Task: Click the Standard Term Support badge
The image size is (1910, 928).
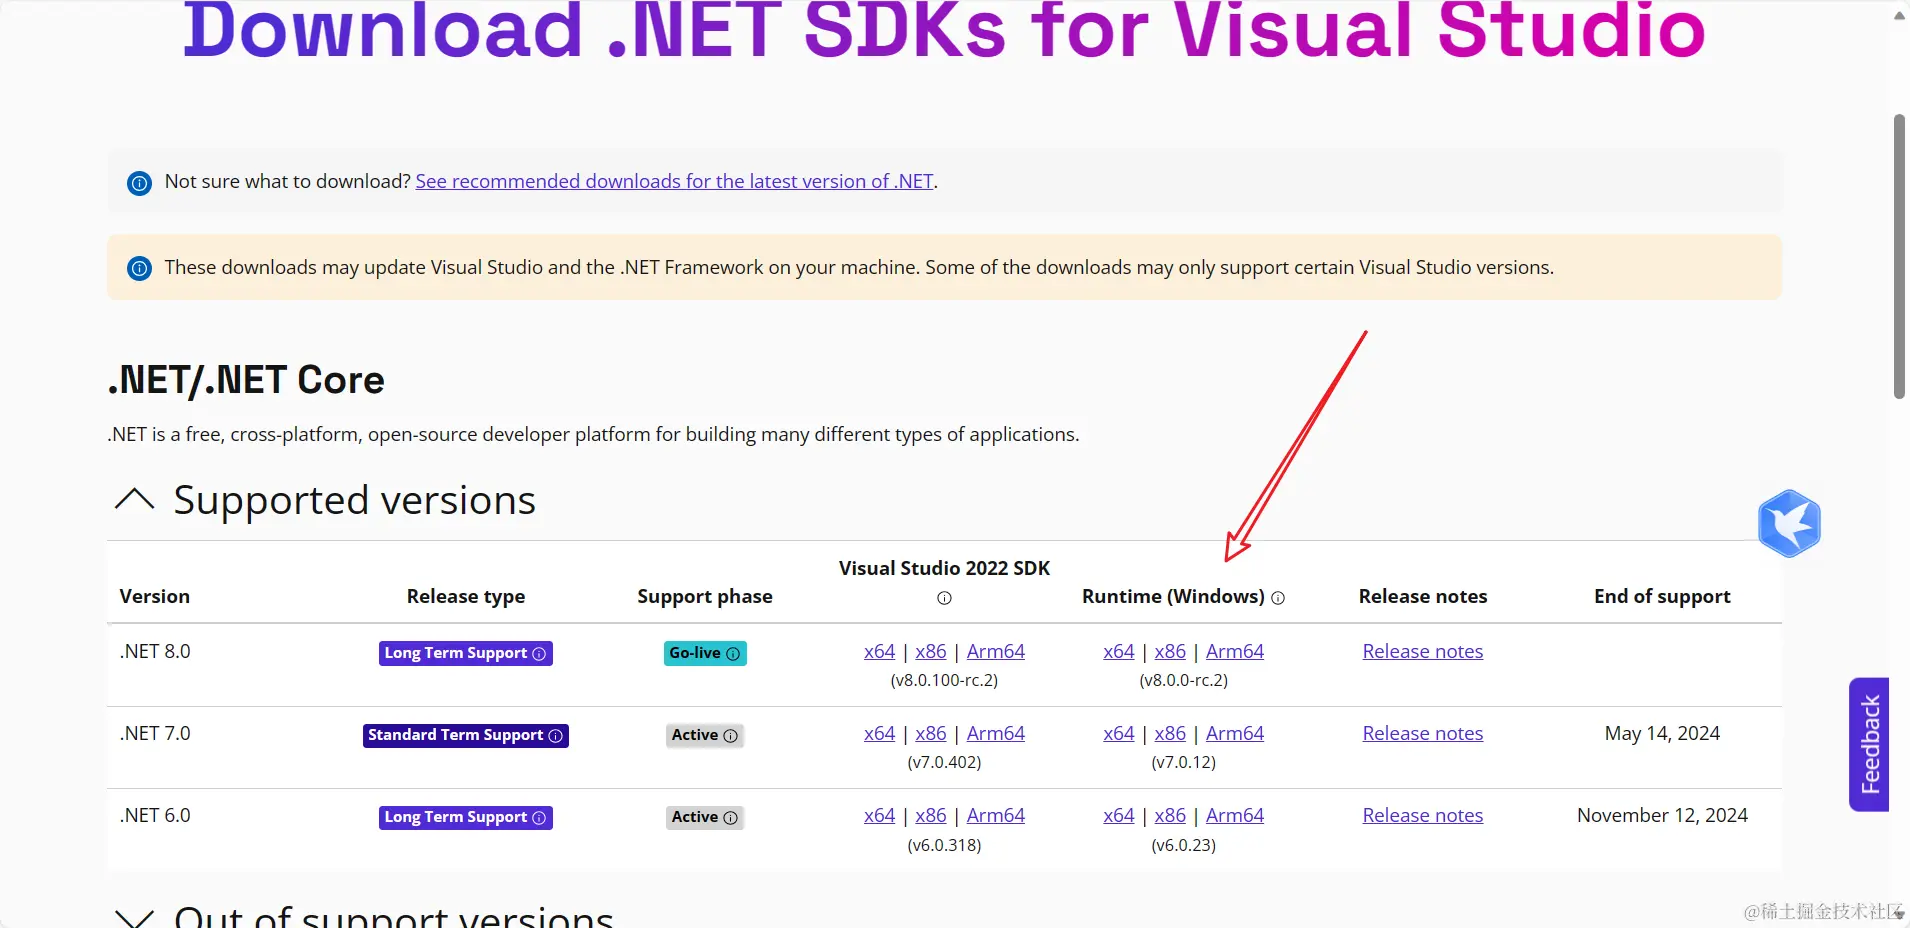Action: pyautogui.click(x=466, y=735)
